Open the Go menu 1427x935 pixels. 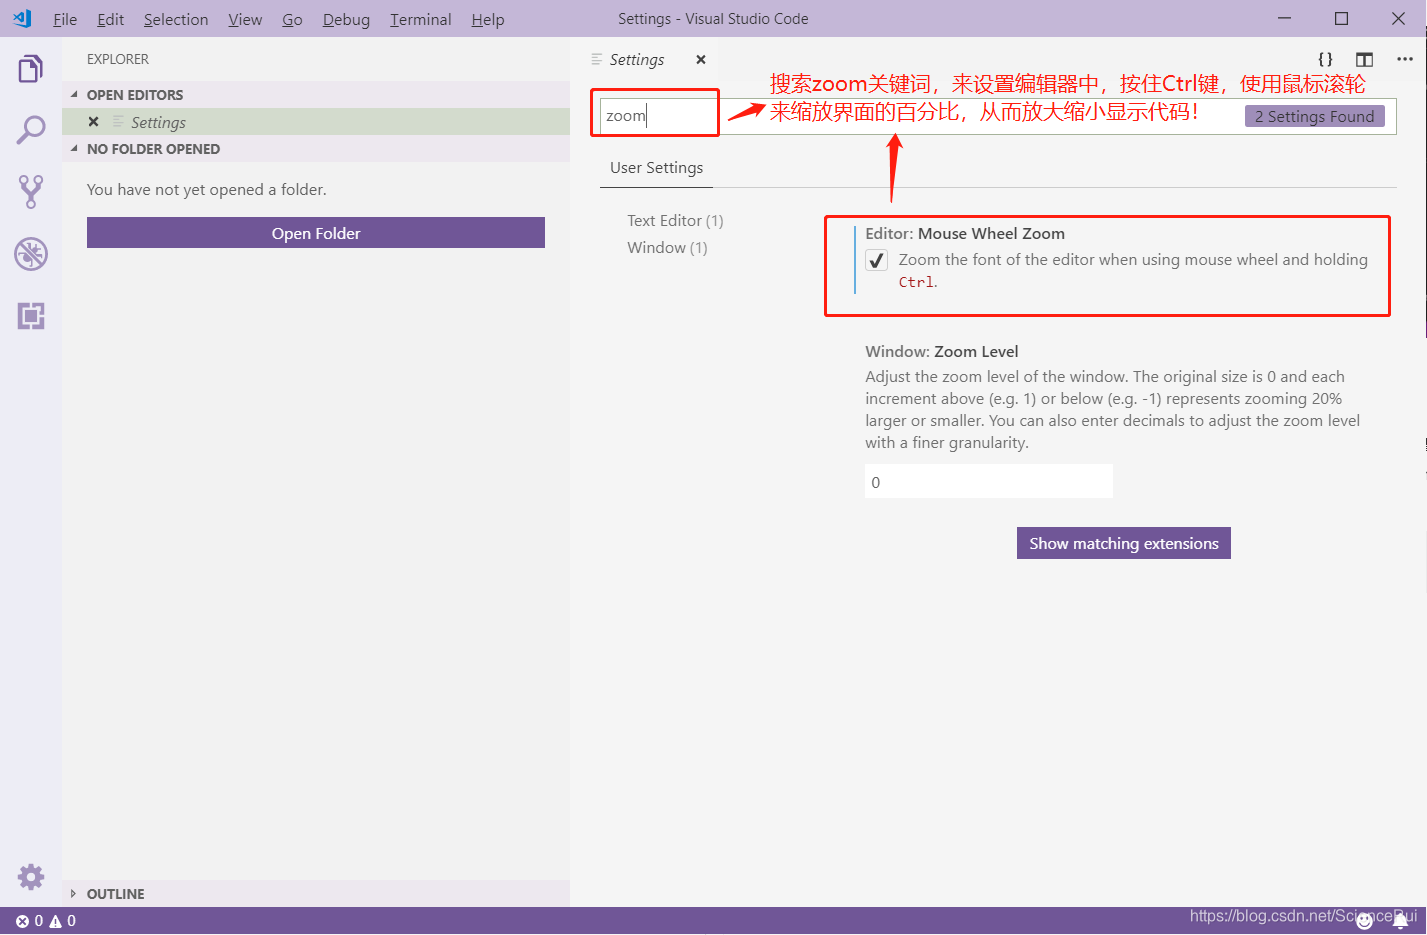click(292, 19)
